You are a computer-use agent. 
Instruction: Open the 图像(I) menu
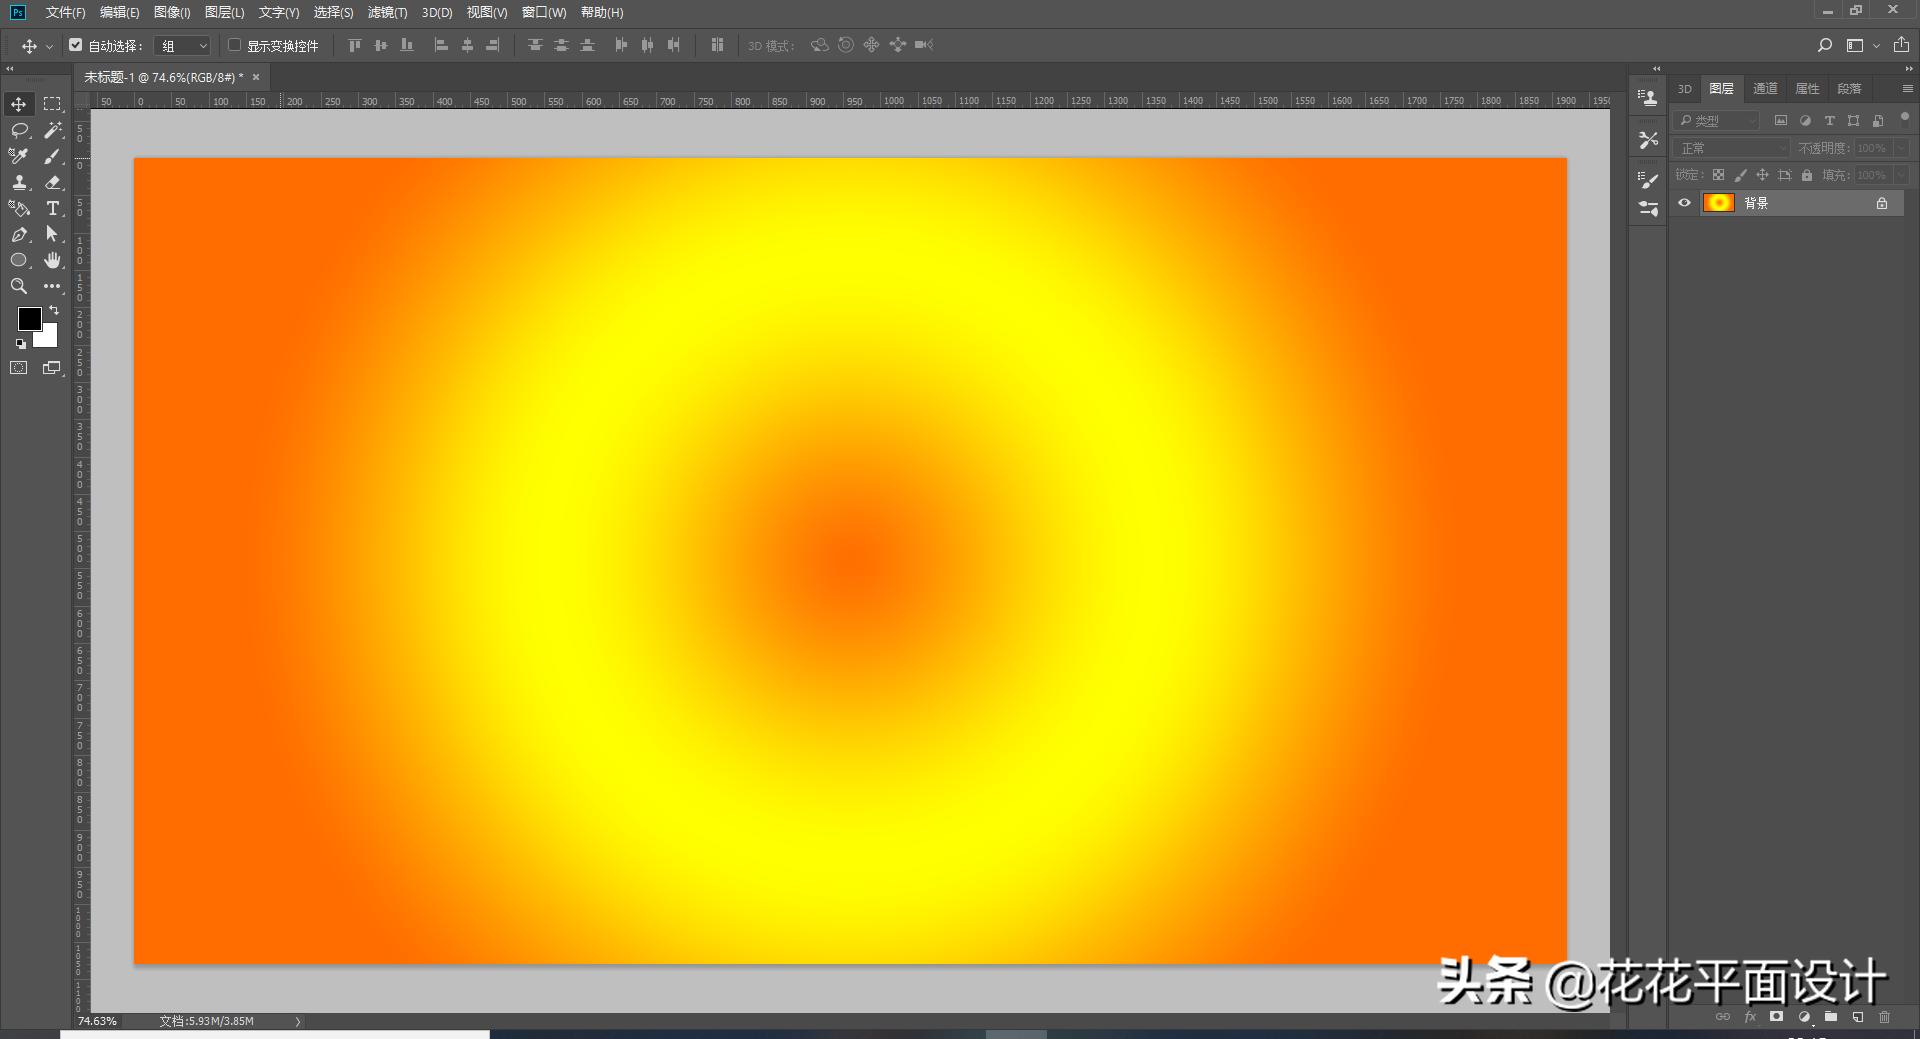(x=172, y=12)
